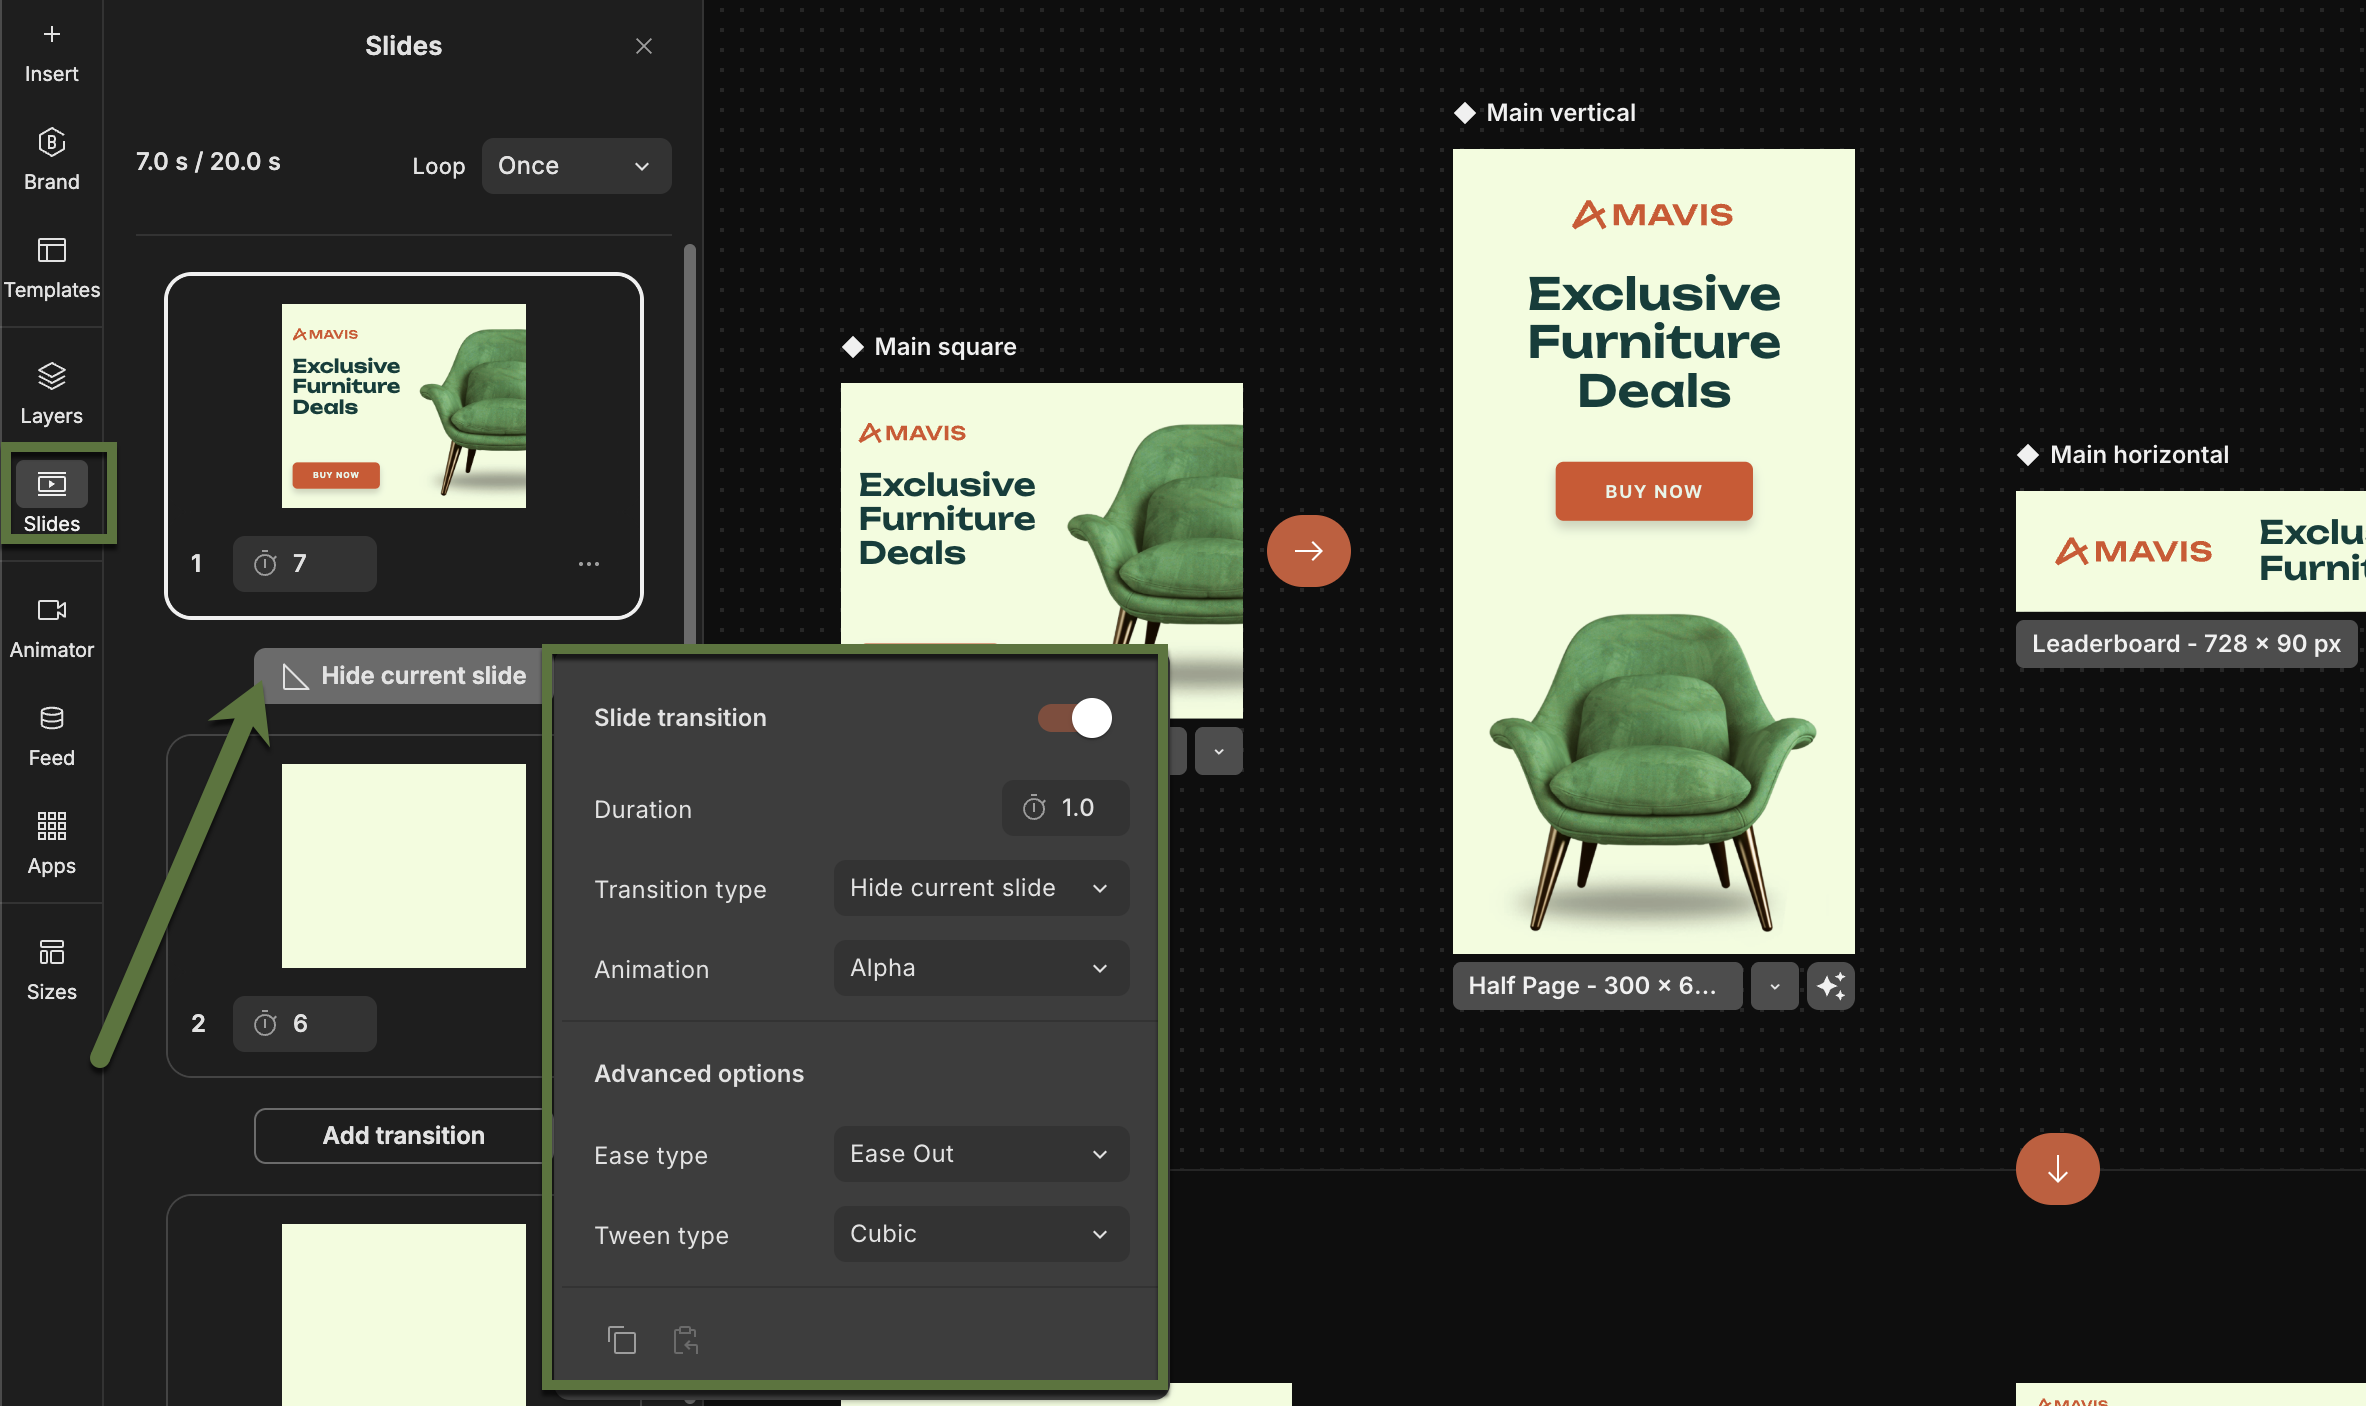Open the Apps panel
Viewport: 2366px width, 1406px height.
pyautogui.click(x=51, y=844)
